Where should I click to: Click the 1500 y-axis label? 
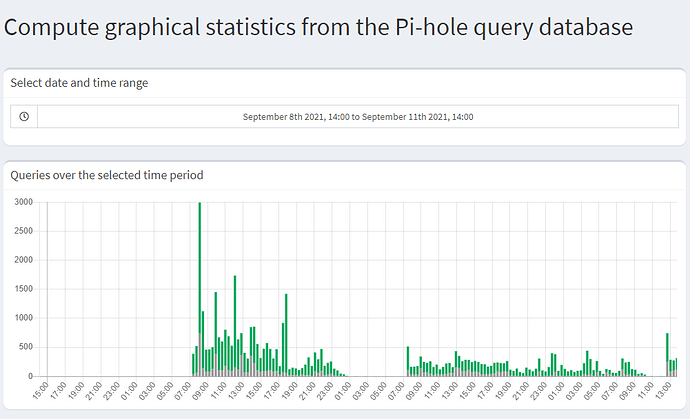[24, 289]
